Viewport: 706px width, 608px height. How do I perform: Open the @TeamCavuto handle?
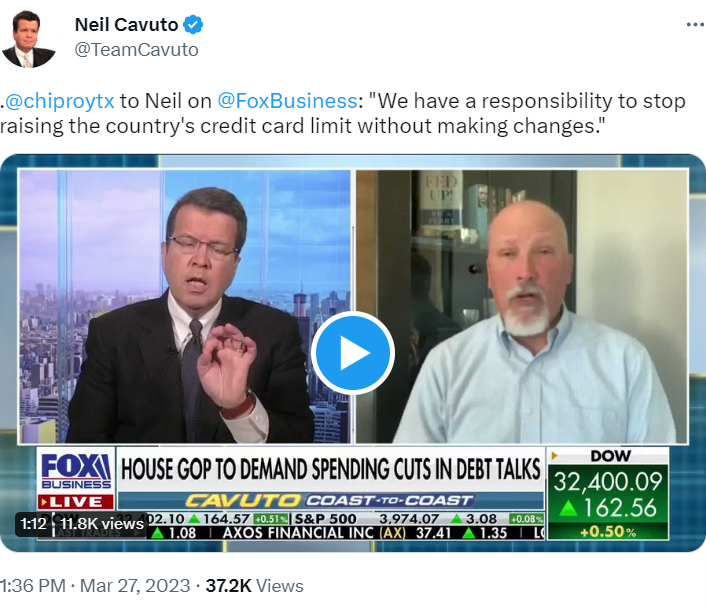[136, 50]
